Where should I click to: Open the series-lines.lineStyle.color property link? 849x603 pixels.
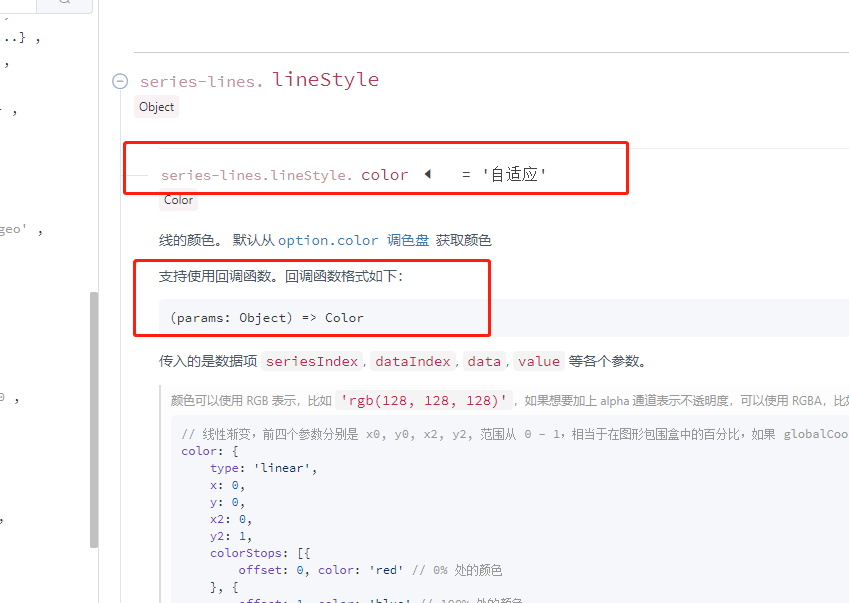(x=285, y=175)
